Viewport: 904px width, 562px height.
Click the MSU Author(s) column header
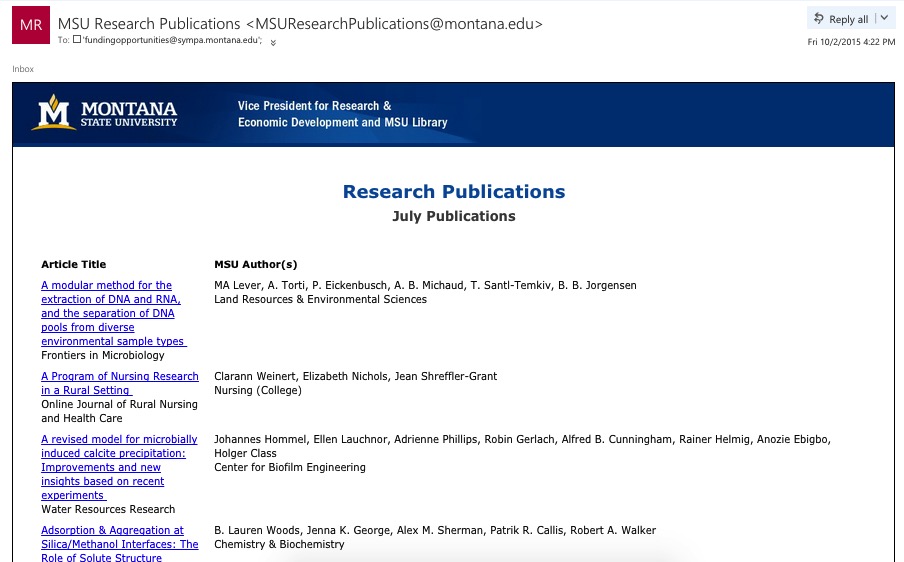pos(255,265)
